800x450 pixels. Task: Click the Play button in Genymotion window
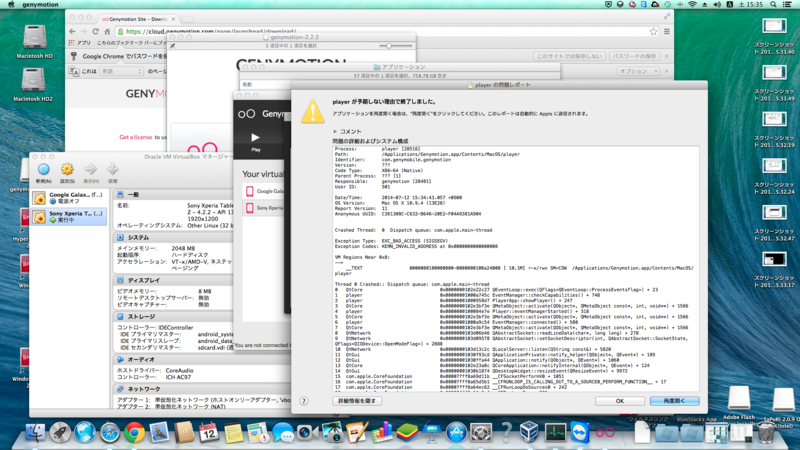click(256, 141)
